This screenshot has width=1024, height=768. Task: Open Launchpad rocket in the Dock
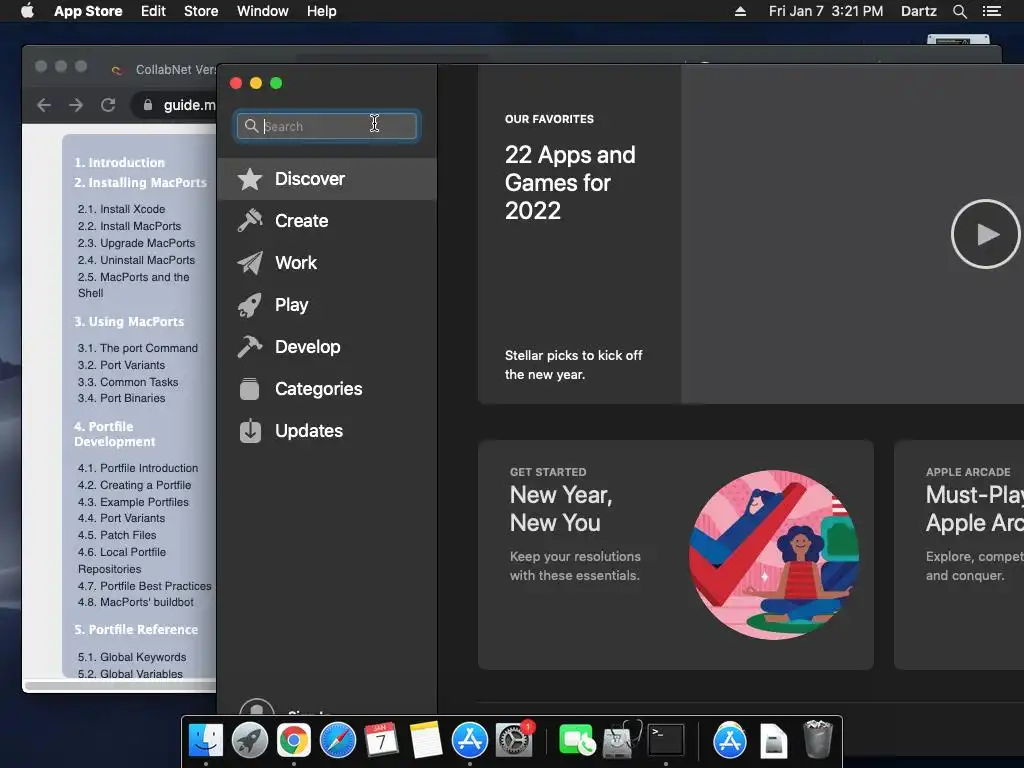pyautogui.click(x=249, y=741)
